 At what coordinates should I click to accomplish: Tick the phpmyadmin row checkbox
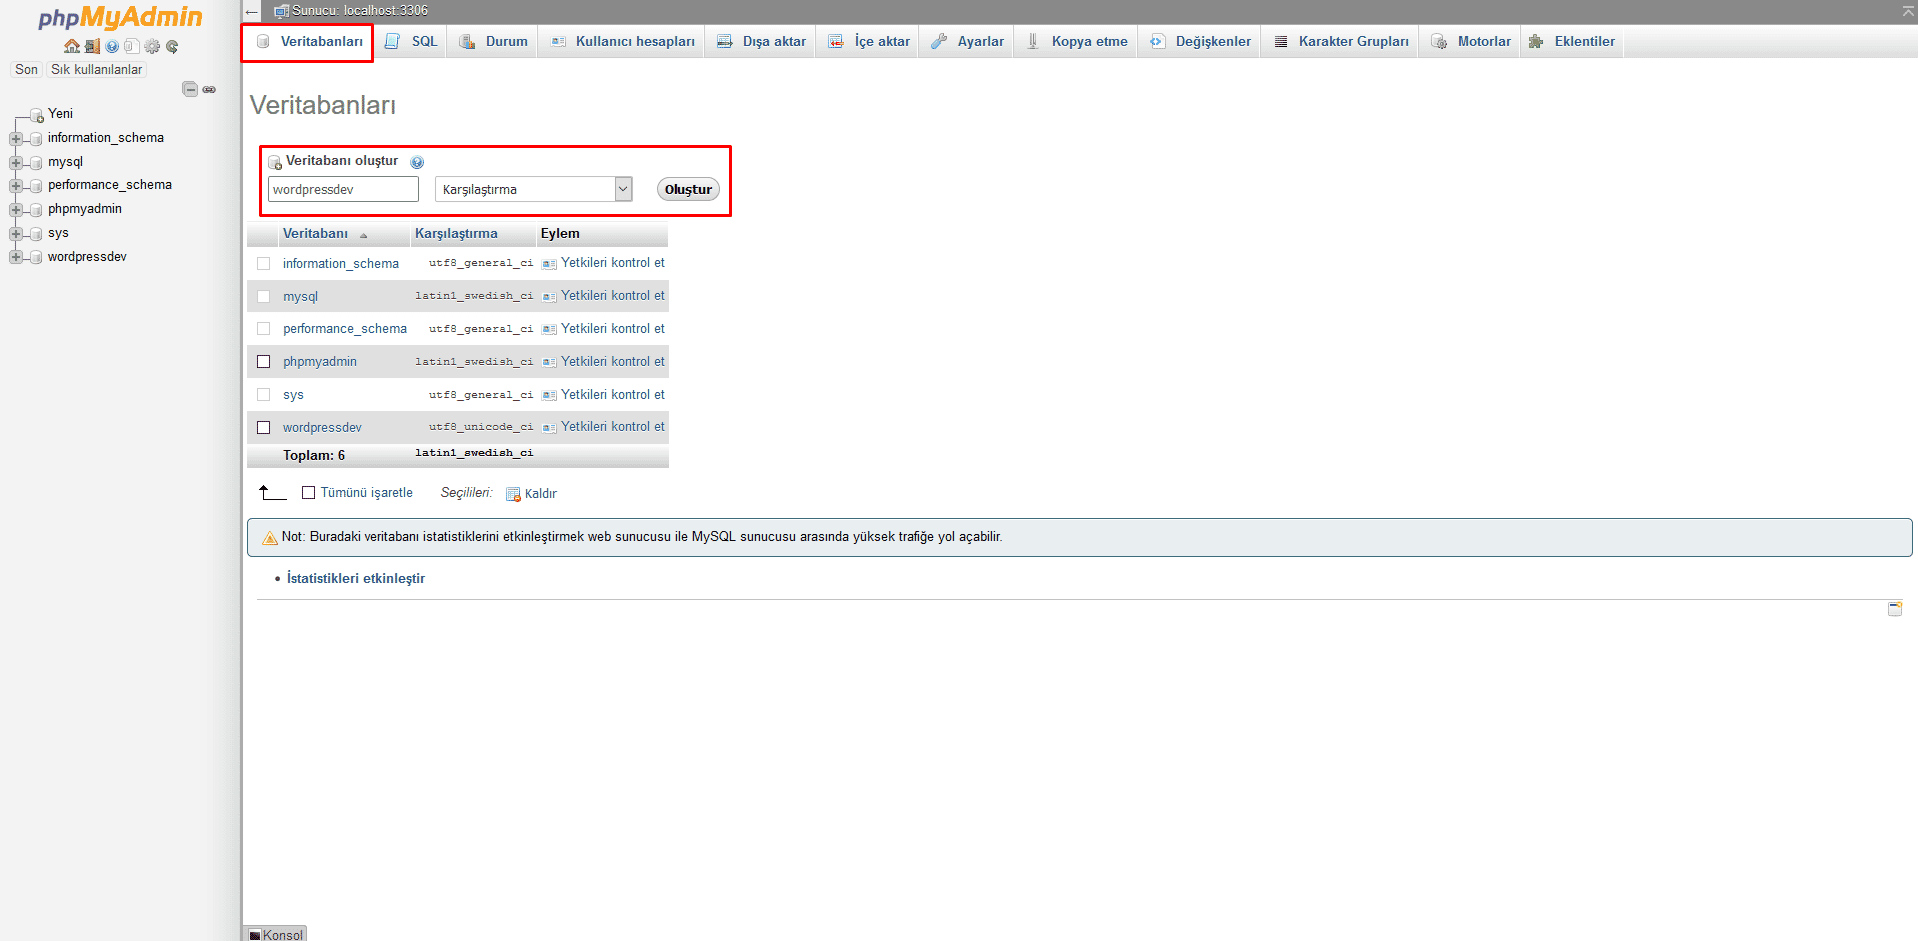(264, 362)
